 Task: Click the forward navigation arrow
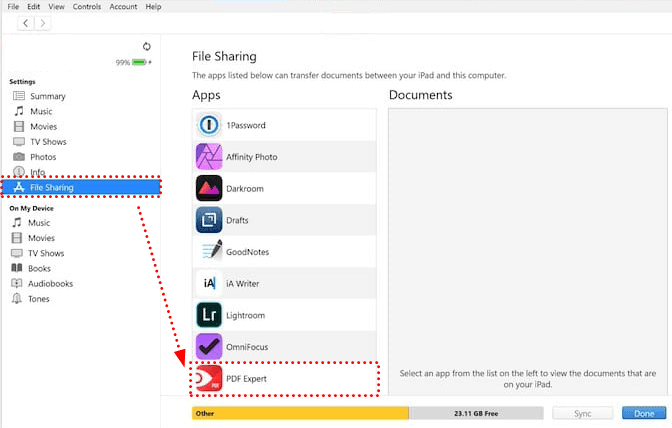[42, 23]
